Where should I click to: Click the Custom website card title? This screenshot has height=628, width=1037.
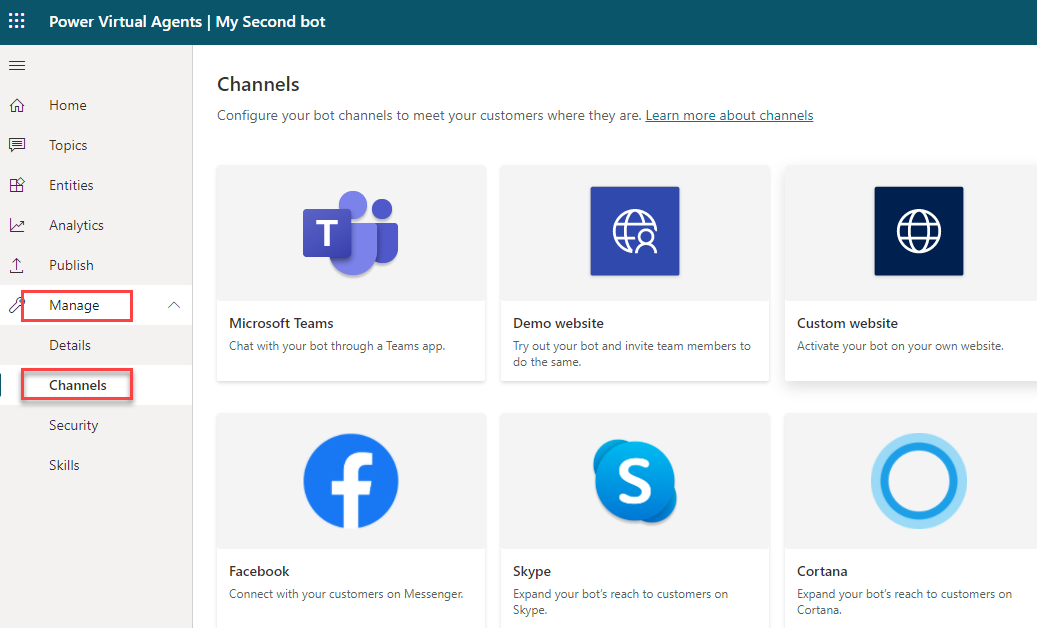point(847,323)
